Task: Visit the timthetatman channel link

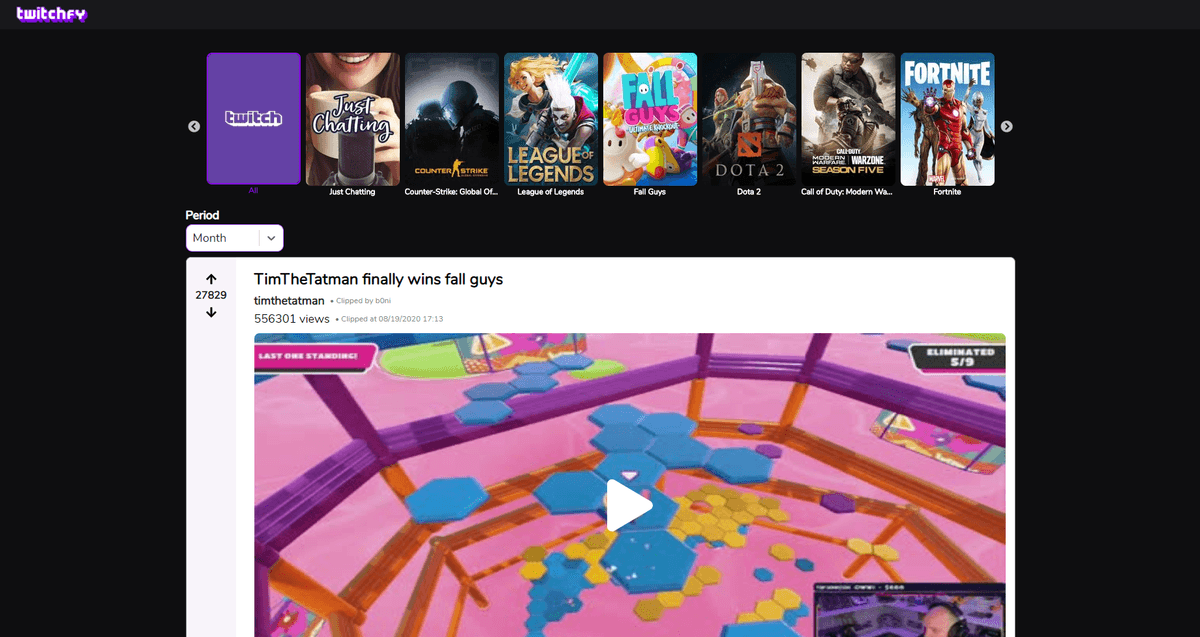Action: (289, 301)
